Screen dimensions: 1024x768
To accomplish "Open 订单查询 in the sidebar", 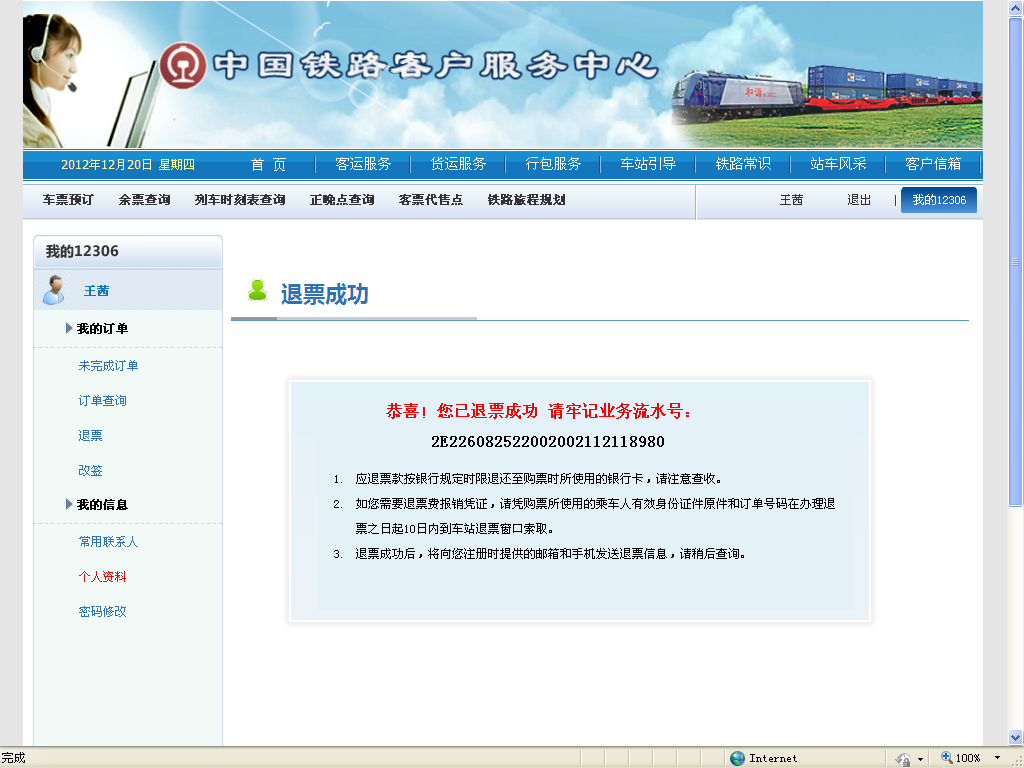I will point(103,400).
